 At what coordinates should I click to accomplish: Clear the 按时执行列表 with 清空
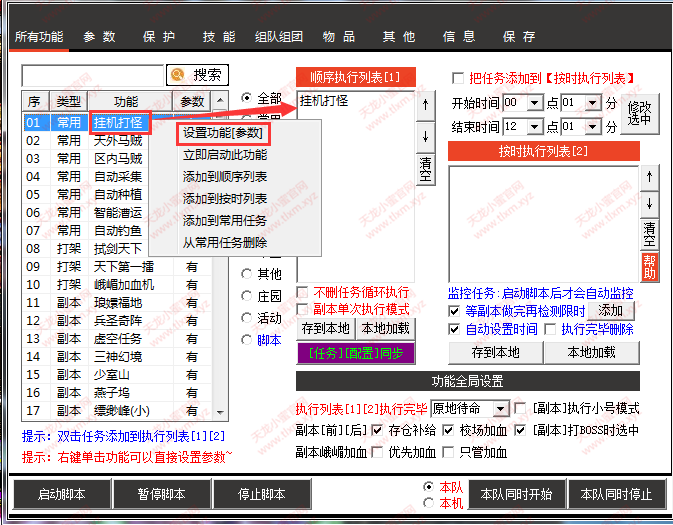(x=649, y=234)
